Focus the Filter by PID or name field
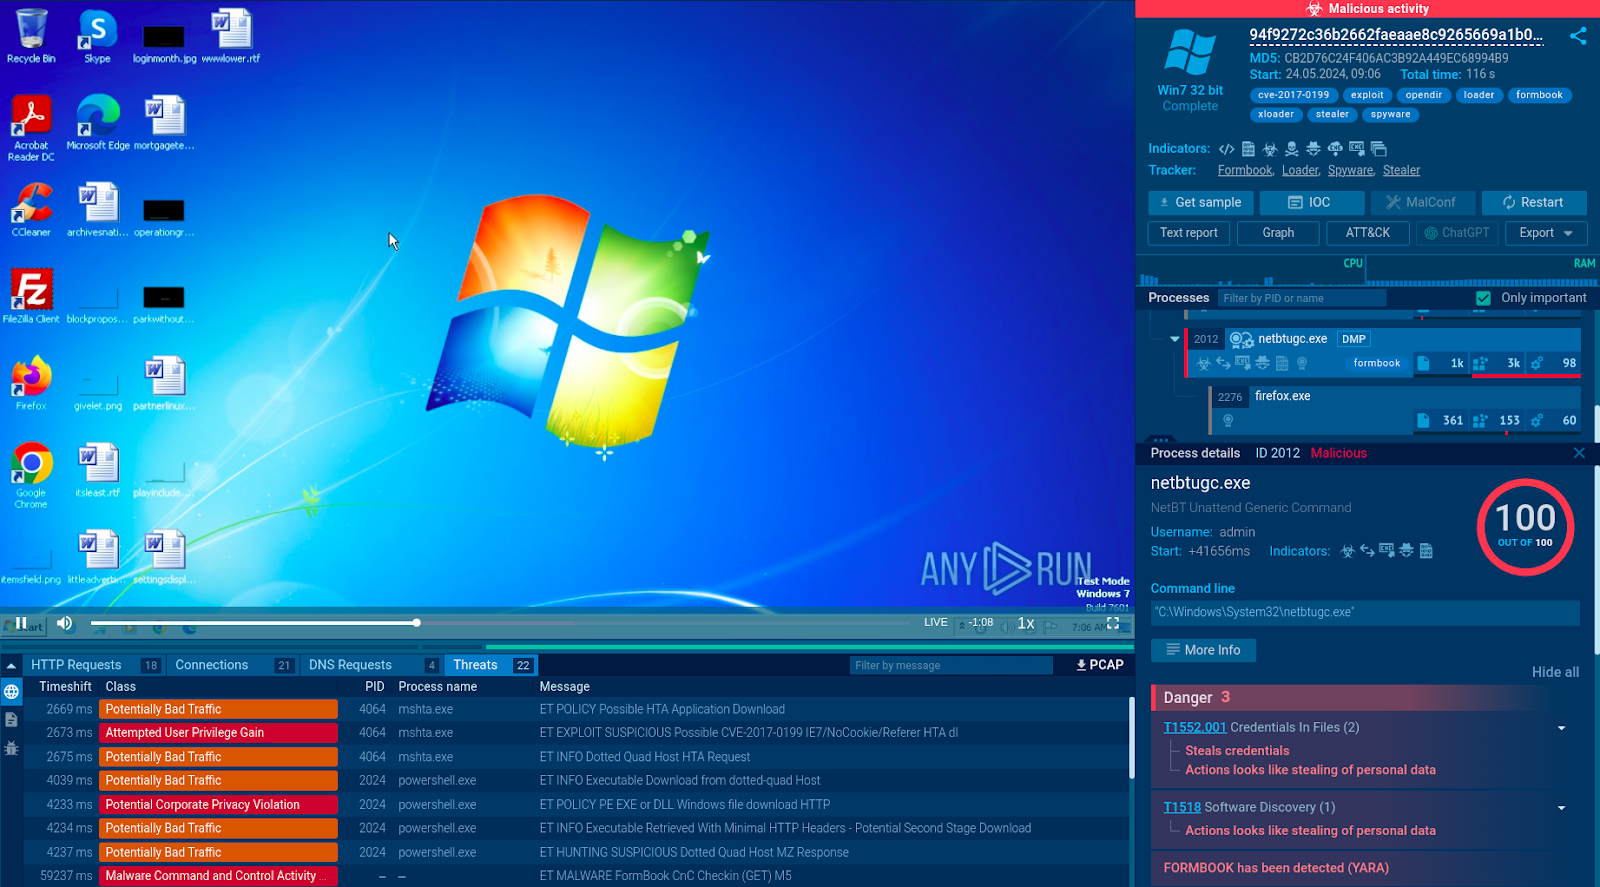The height and width of the screenshot is (887, 1600). pyautogui.click(x=1301, y=298)
